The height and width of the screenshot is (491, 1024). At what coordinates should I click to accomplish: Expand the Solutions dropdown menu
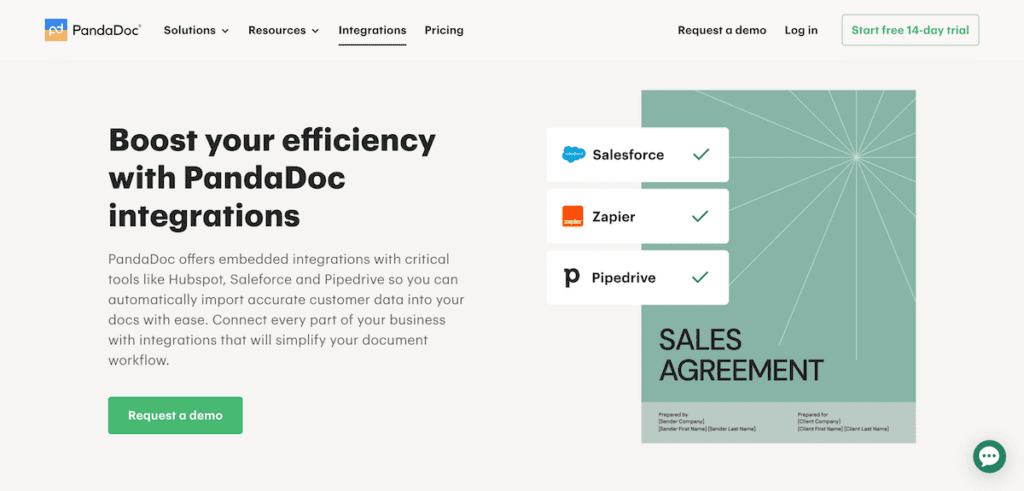tap(196, 30)
